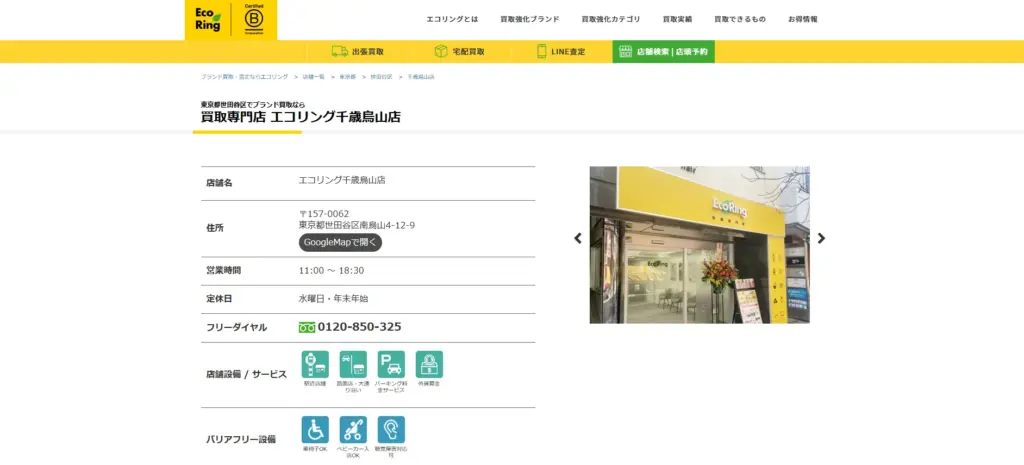Image resolution: width=1024 pixels, height=465 pixels.
Task: Open お得情報 in top navigation
Action: click(802, 19)
